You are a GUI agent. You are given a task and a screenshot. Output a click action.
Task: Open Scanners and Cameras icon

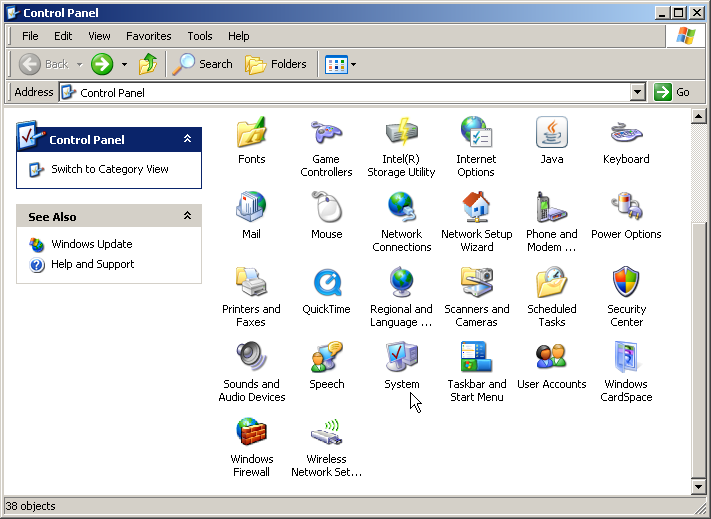(476, 282)
